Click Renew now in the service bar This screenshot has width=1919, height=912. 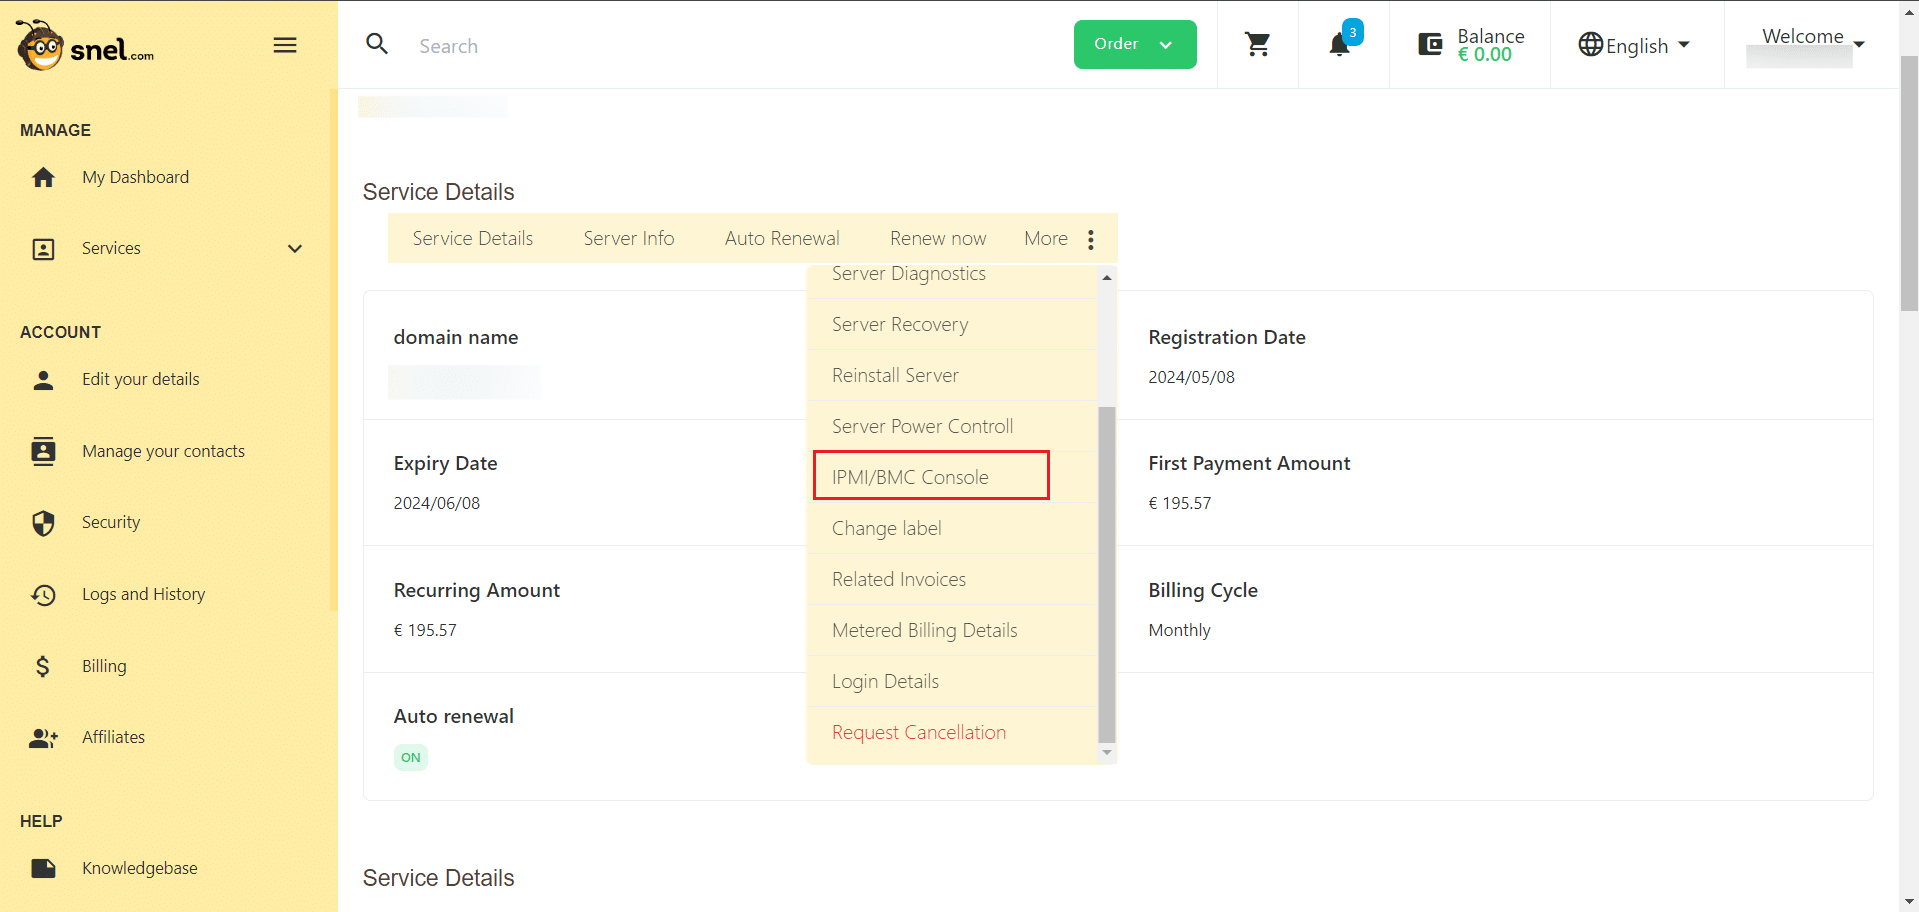click(x=937, y=239)
